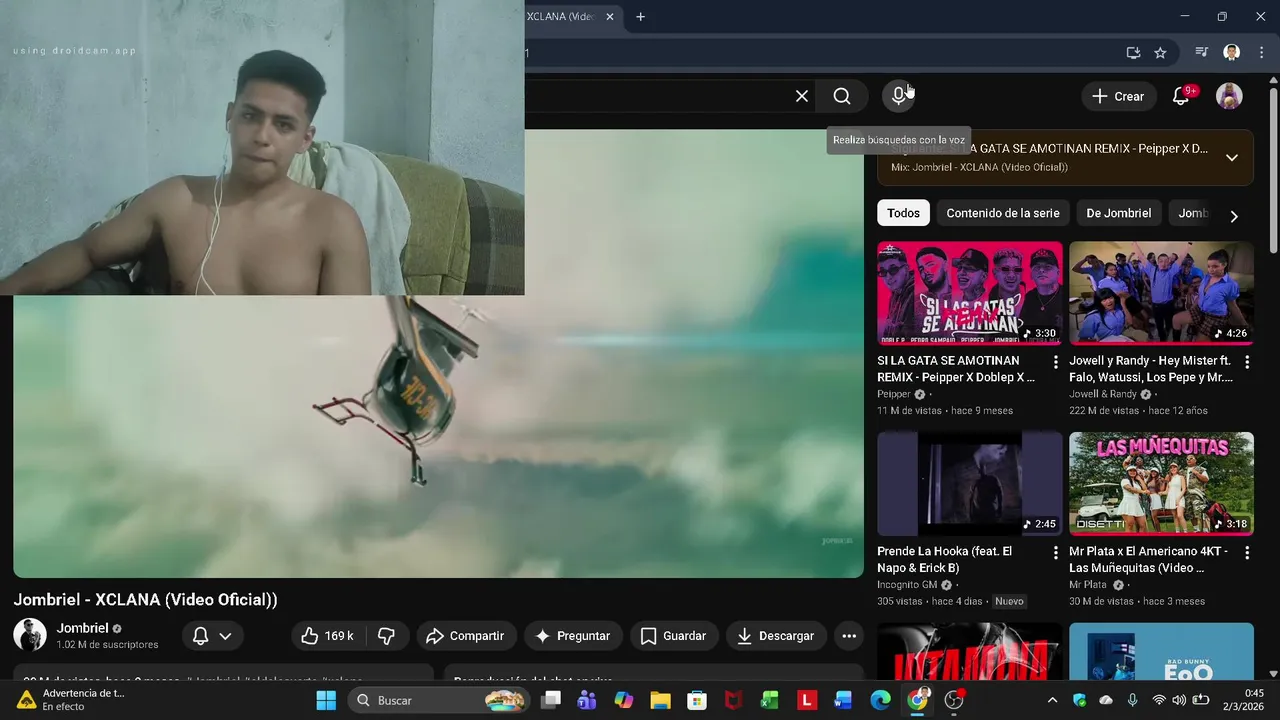The image size is (1280, 720).
Task: Open Microsoft Edge from the taskbar
Action: click(x=880, y=700)
